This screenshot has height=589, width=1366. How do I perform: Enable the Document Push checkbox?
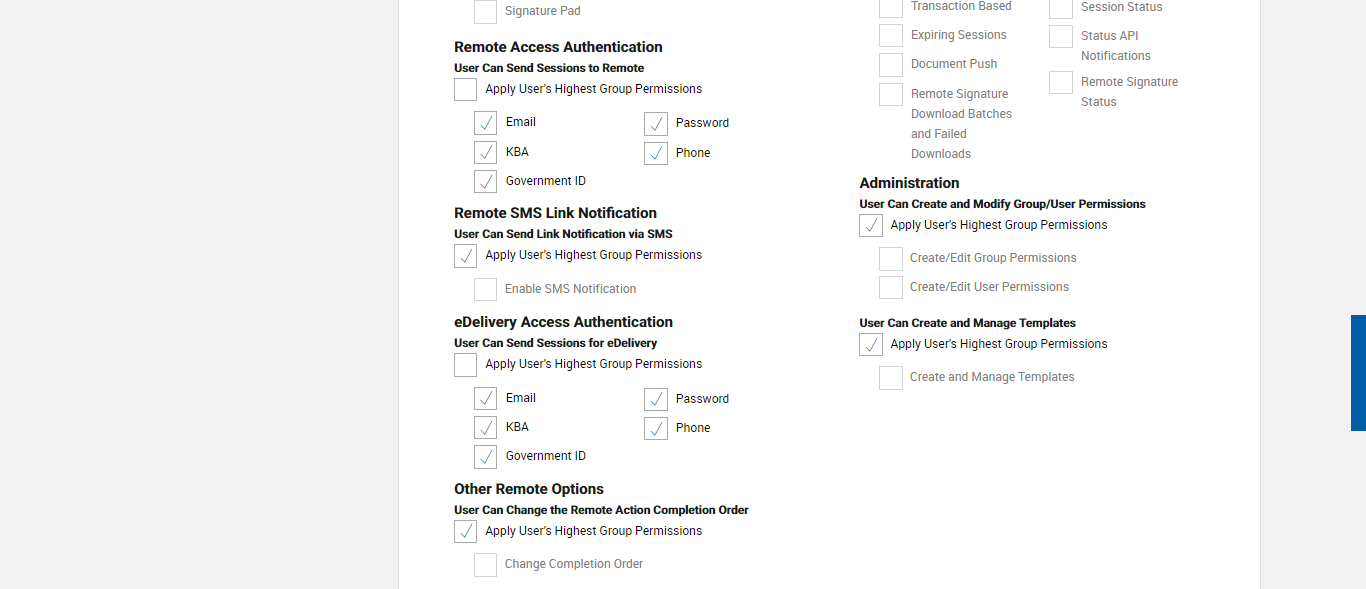tap(891, 65)
